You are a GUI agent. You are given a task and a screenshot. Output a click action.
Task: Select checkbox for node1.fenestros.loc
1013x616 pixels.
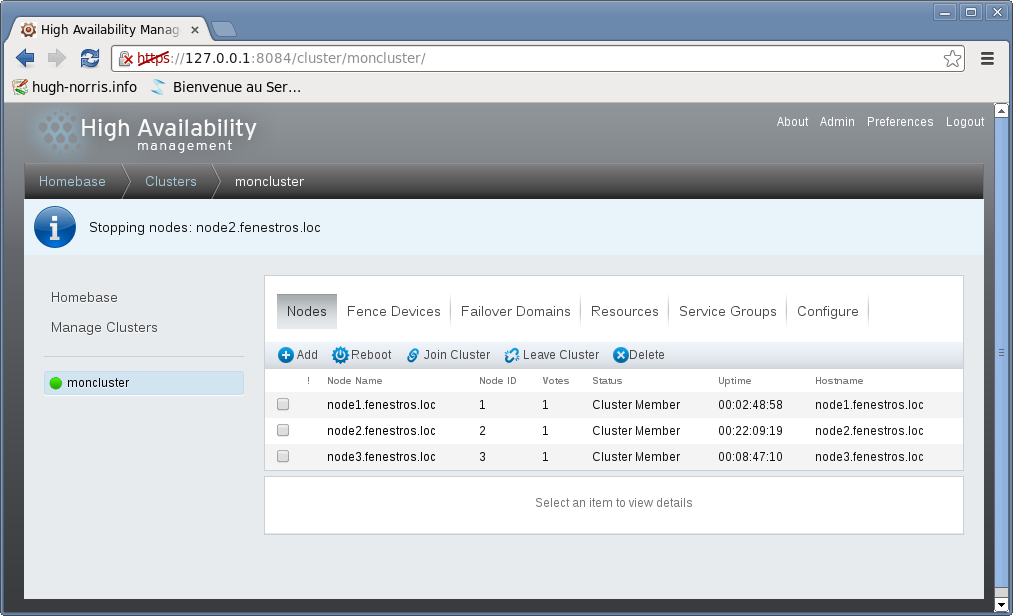point(283,405)
